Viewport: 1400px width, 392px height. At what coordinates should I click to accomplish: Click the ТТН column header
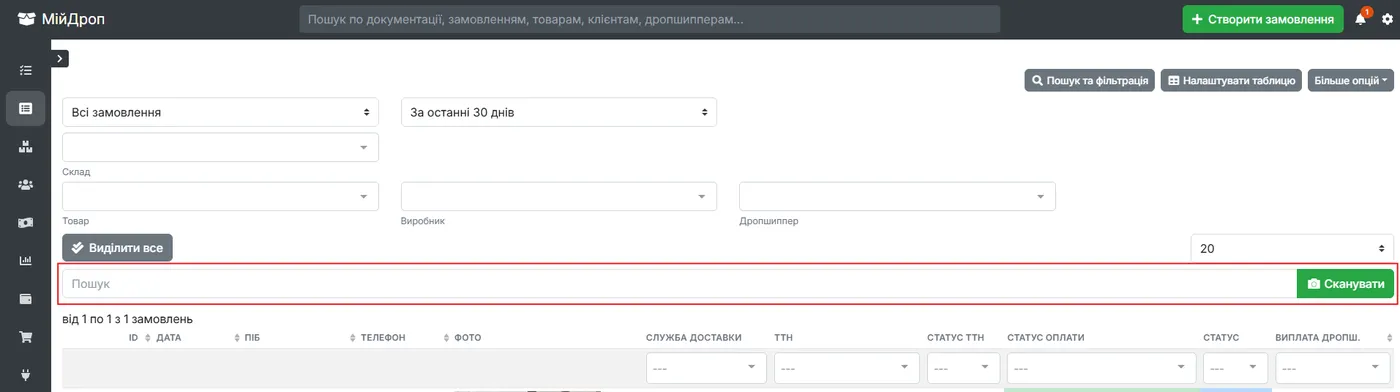pos(784,338)
